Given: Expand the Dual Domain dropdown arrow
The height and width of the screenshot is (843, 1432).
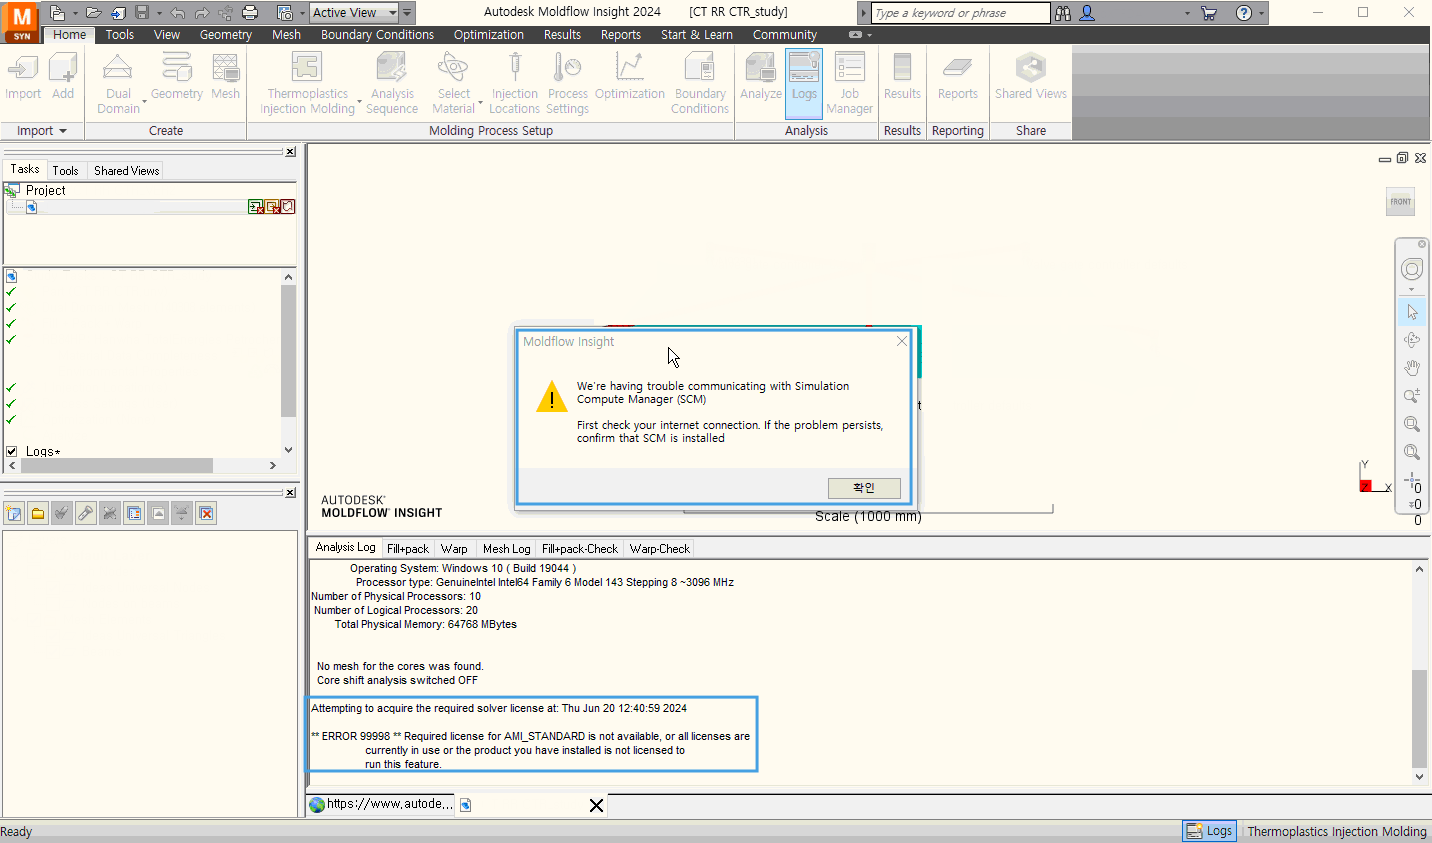Looking at the screenshot, I should tap(144, 102).
